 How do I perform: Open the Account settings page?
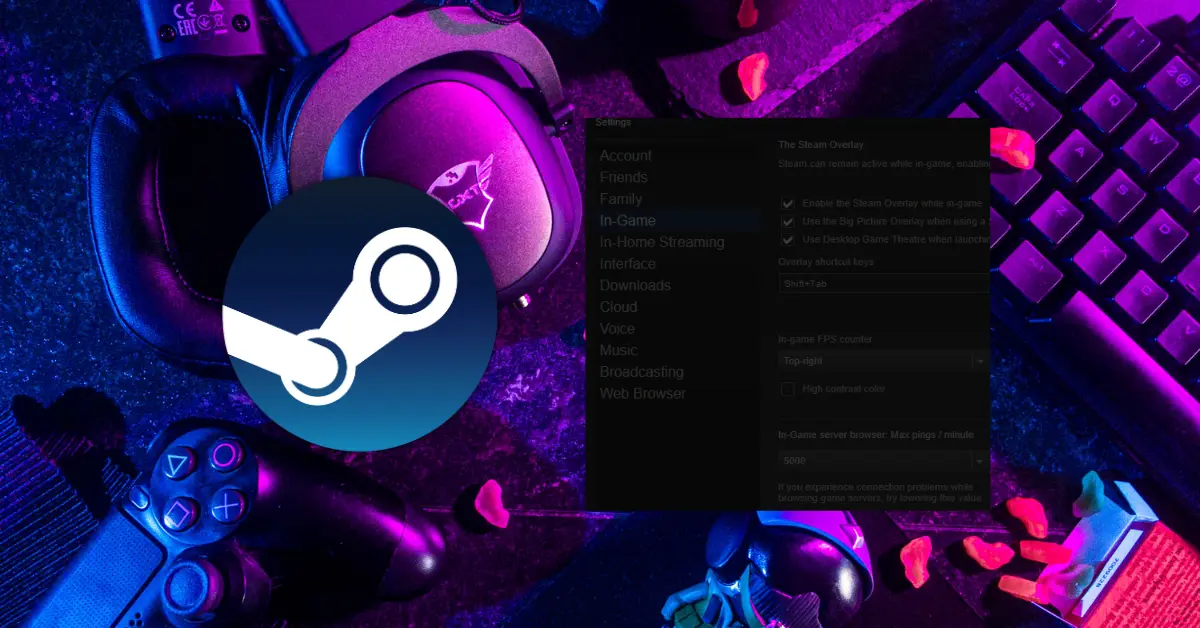tap(625, 156)
